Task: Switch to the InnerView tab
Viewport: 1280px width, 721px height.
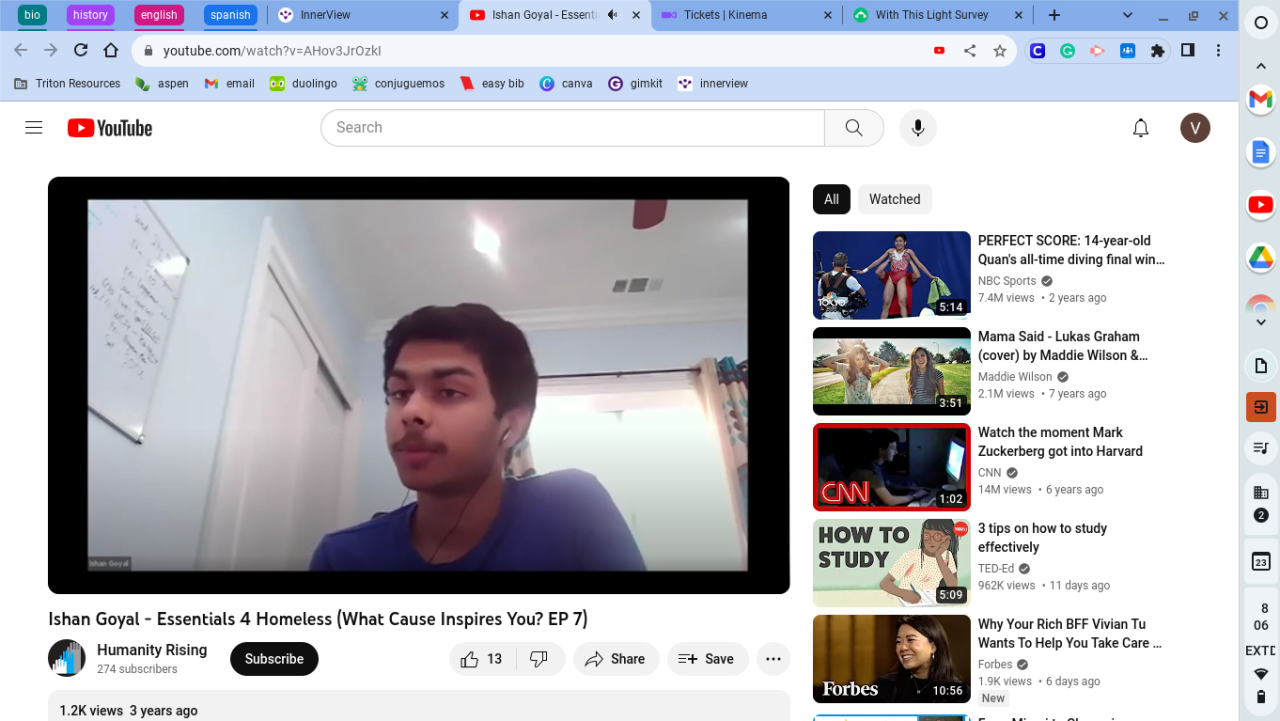Action: click(x=364, y=15)
